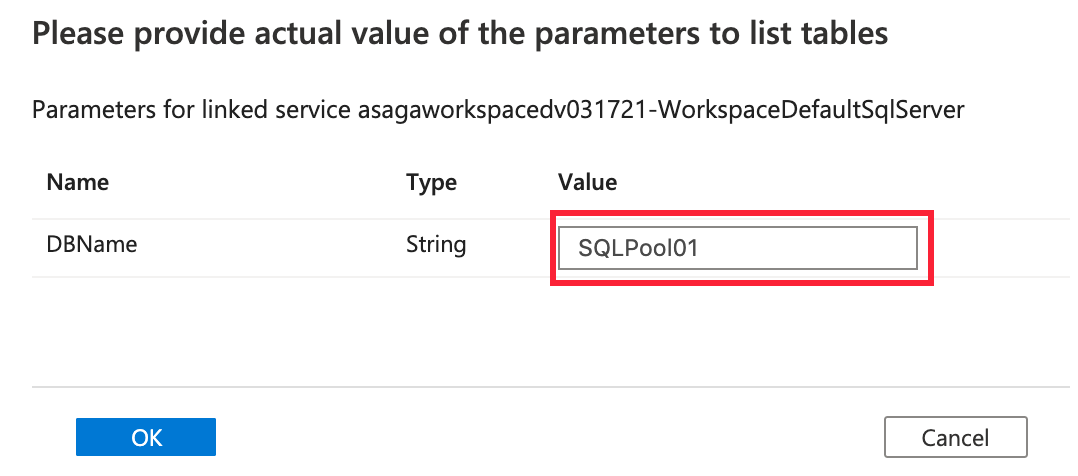Screen dimensions: 1078x476
Task: Click the dialog heading about listing tables
Action: click(460, 34)
